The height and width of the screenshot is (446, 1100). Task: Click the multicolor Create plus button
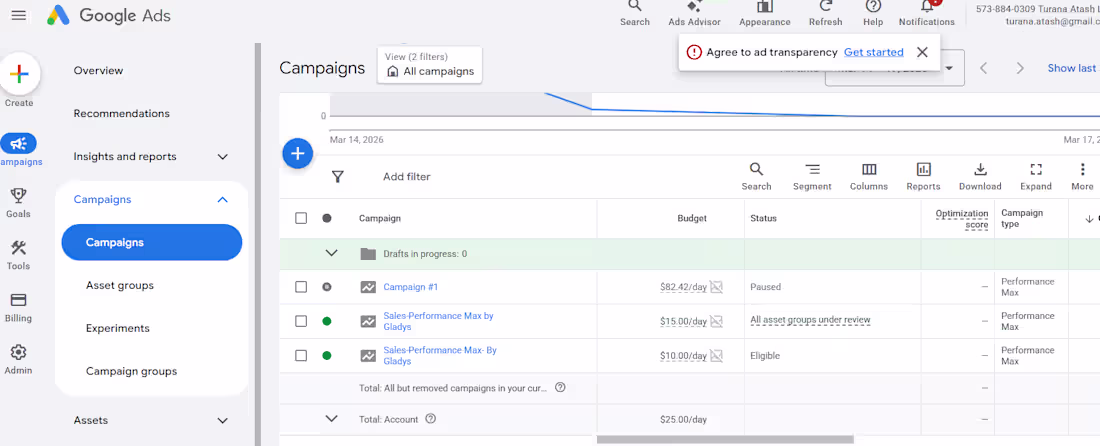pos(20,74)
